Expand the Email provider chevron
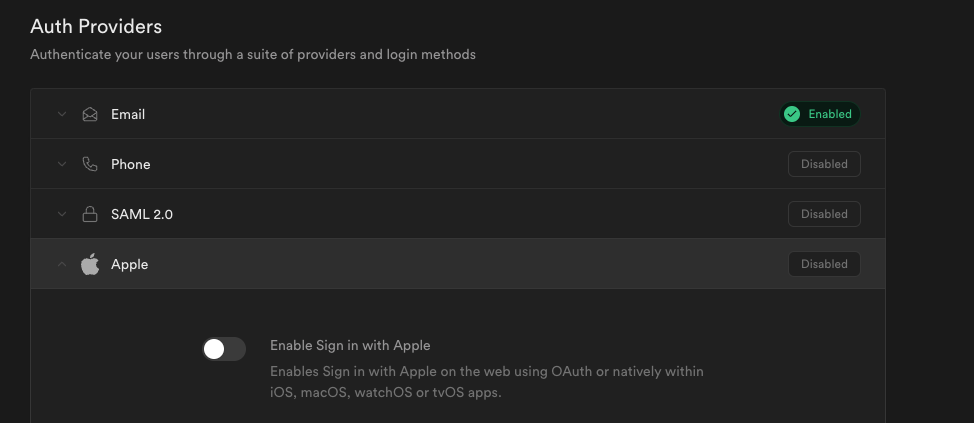Screen dimensions: 974x423 [62, 114]
